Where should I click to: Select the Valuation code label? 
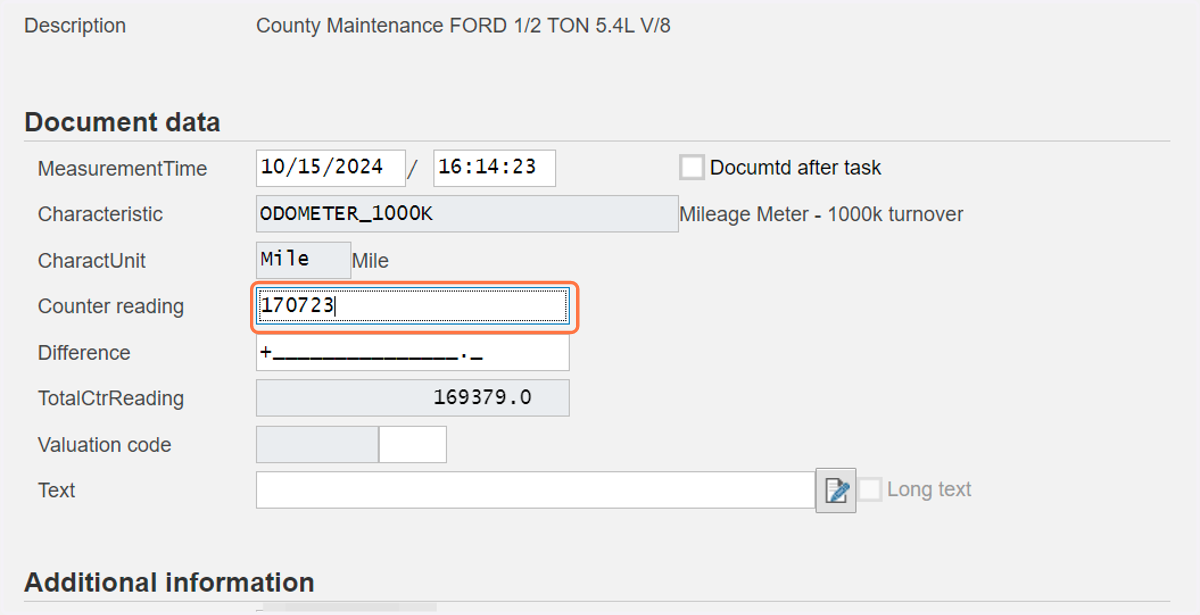click(x=105, y=444)
